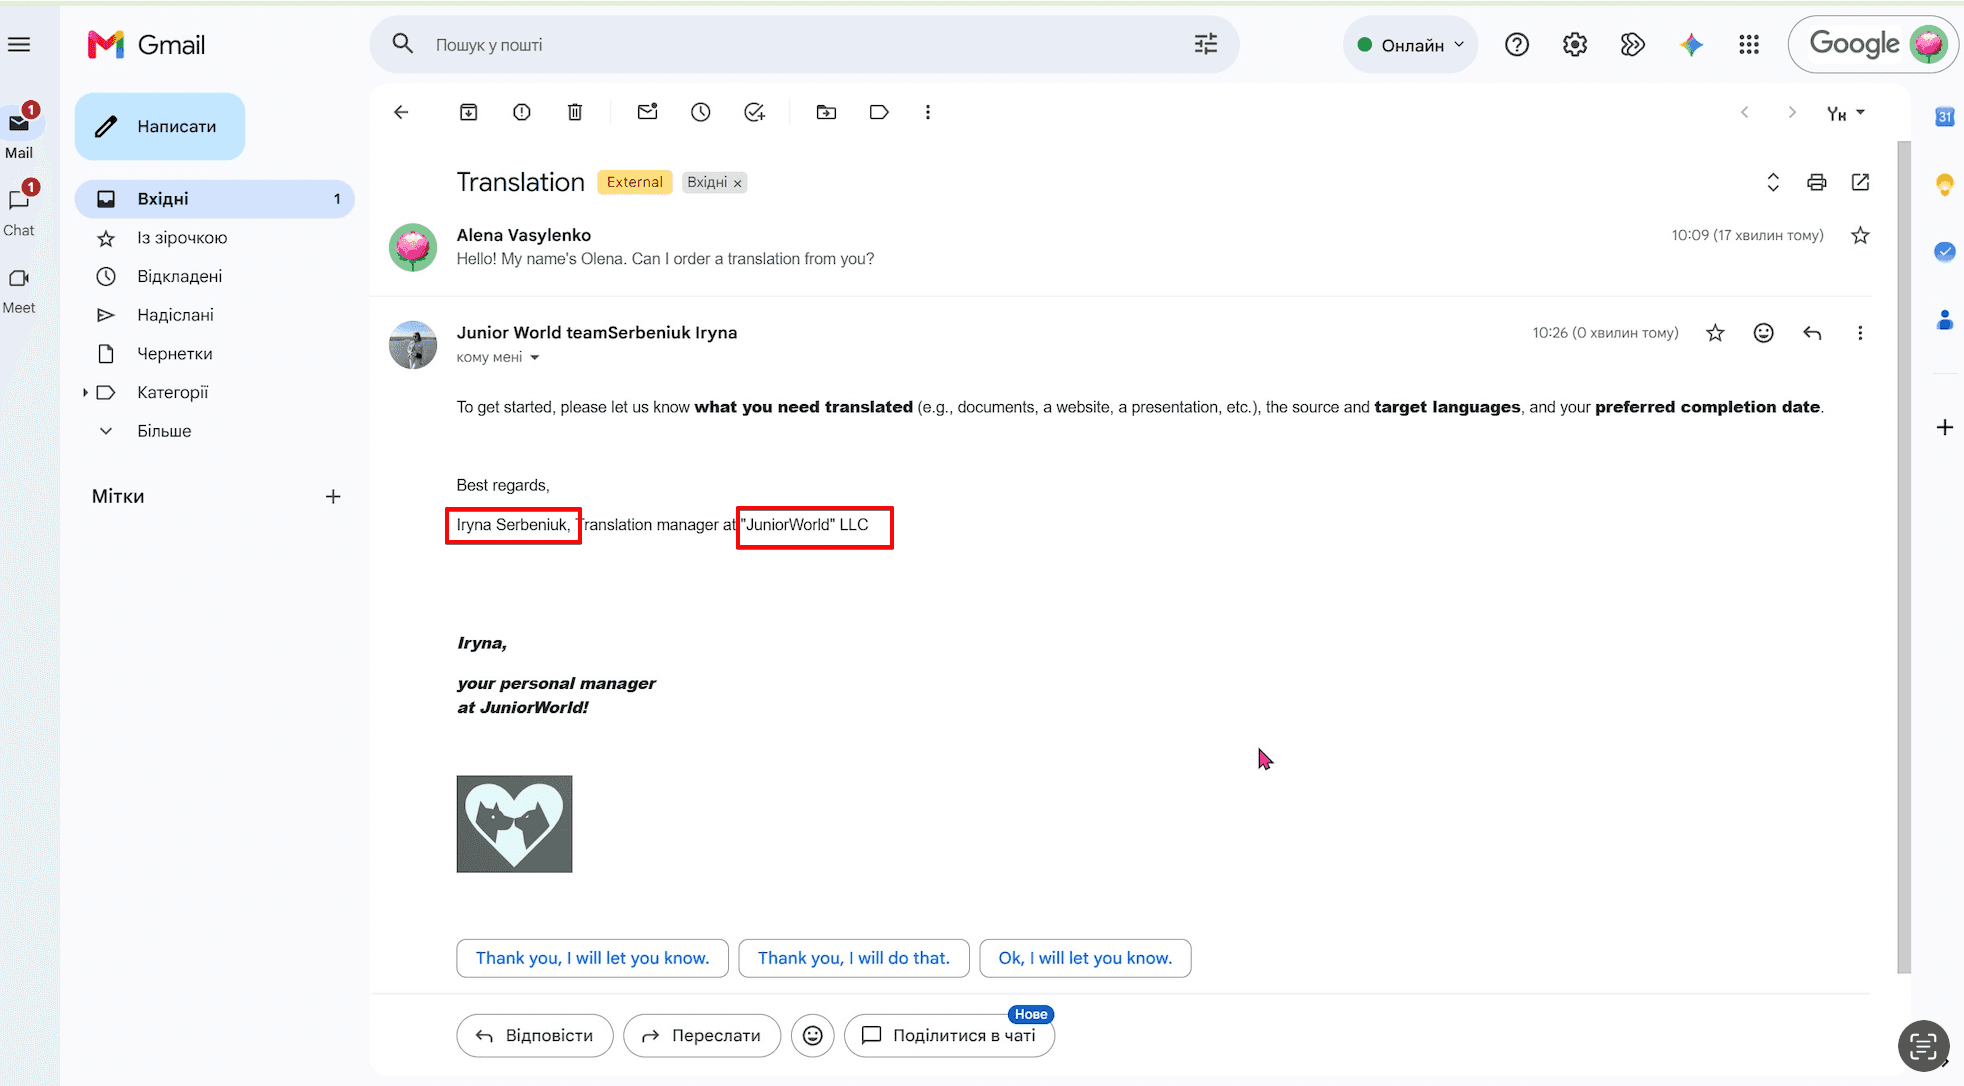Screen dimensions: 1964x1086
Task: Star Alena Vasylenko's message
Action: [x=1860, y=236]
